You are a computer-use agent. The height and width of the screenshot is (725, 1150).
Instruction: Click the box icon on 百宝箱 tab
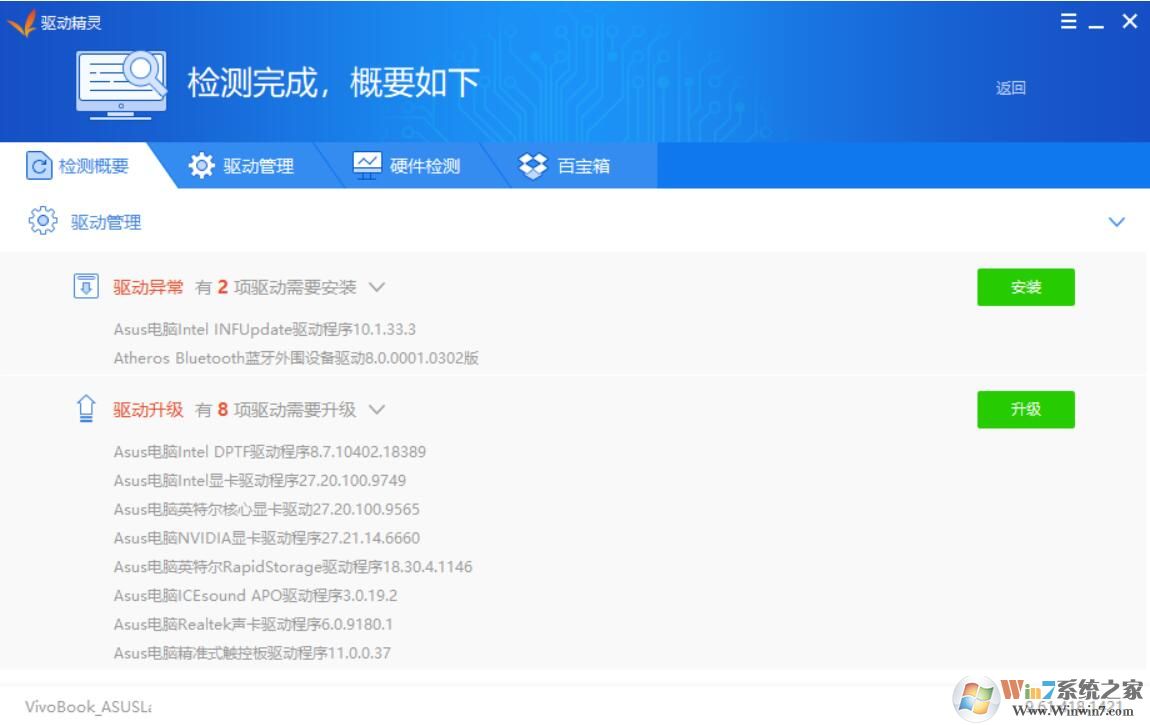point(530,165)
